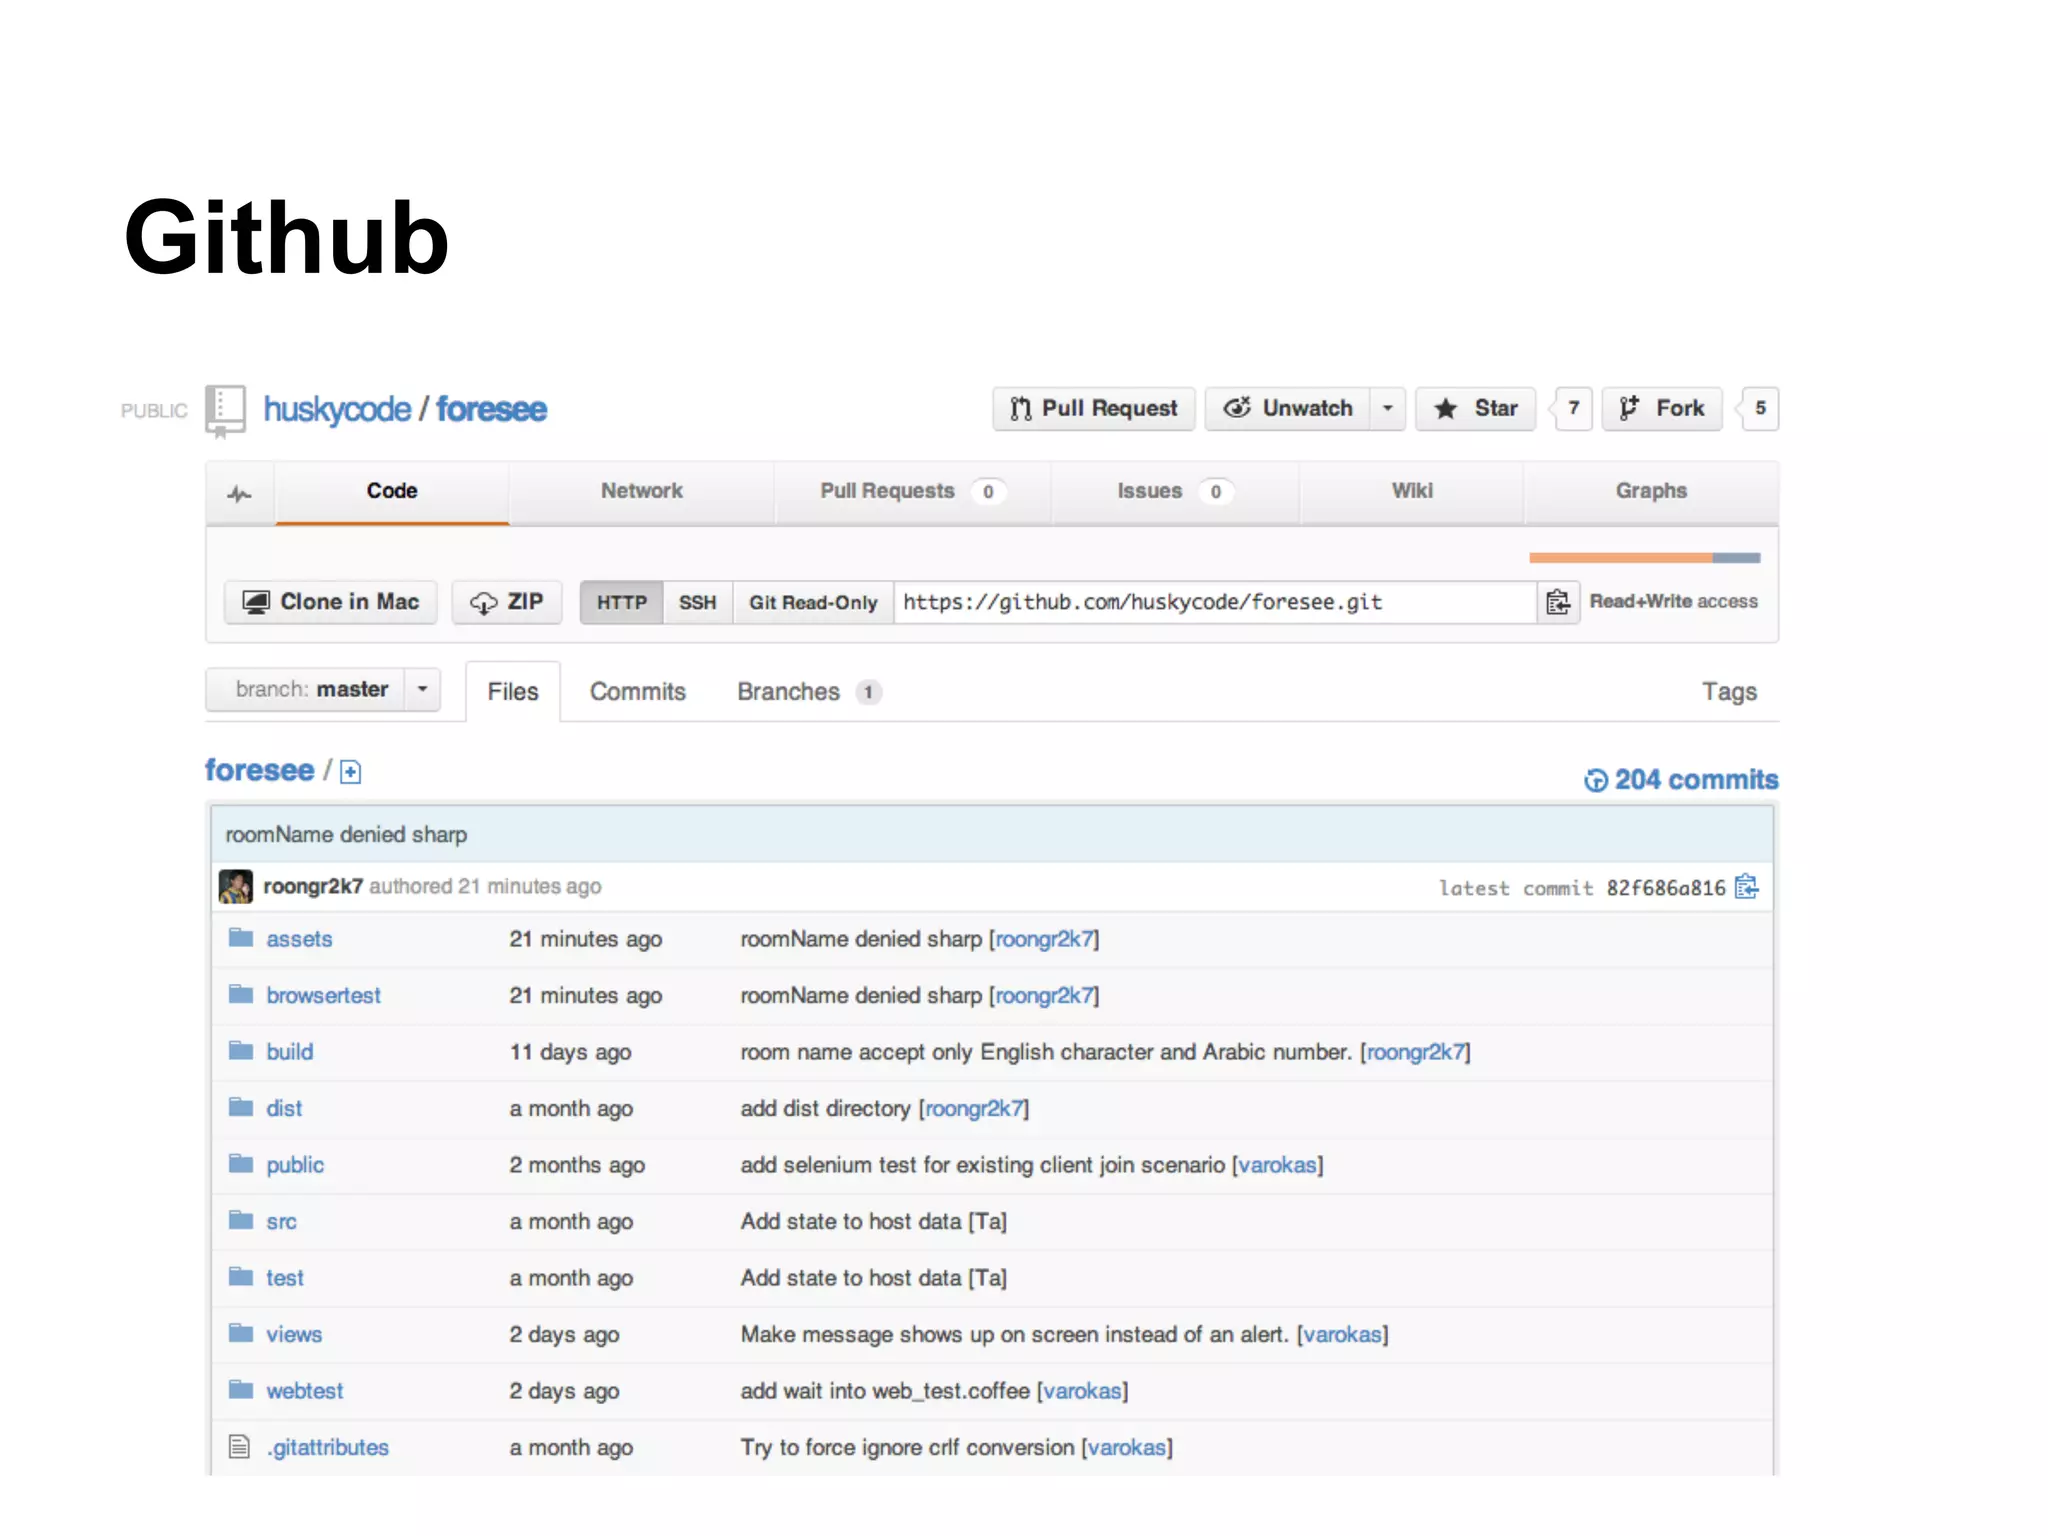
Task: Click the dist folder icon
Action: click(241, 1107)
